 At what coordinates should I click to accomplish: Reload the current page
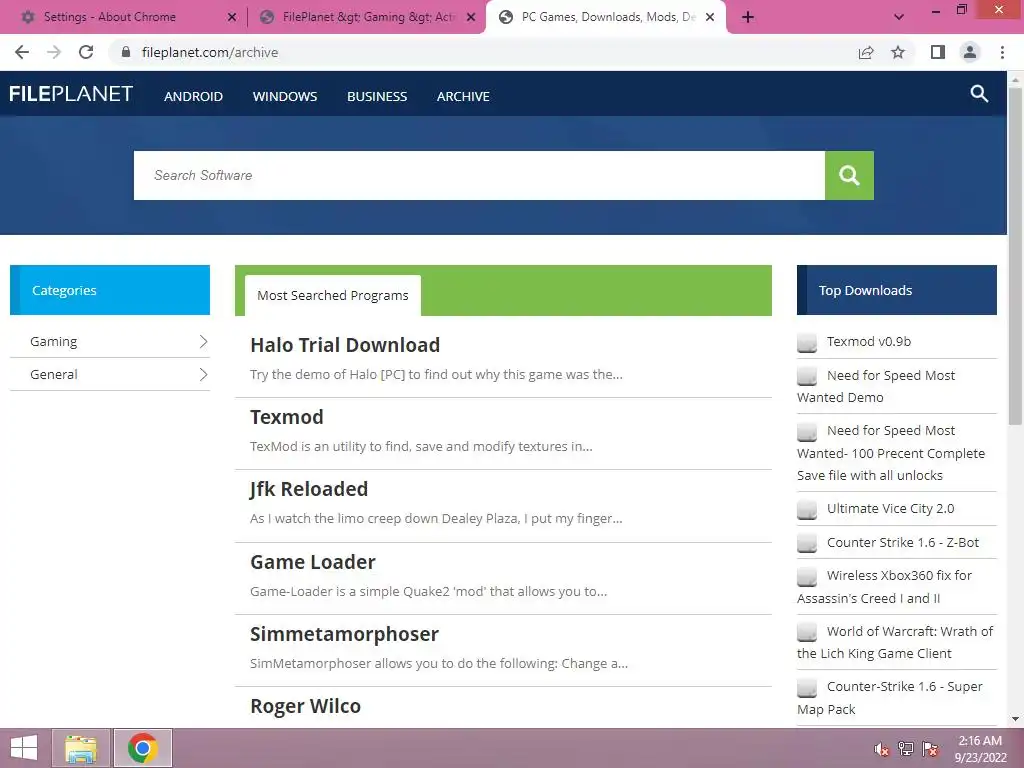click(x=86, y=52)
